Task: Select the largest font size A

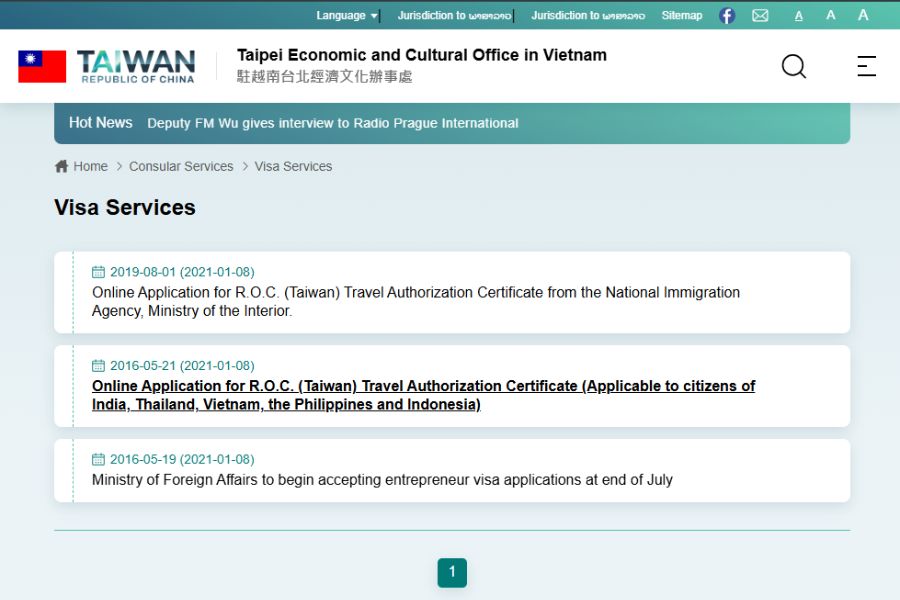Action: point(863,15)
